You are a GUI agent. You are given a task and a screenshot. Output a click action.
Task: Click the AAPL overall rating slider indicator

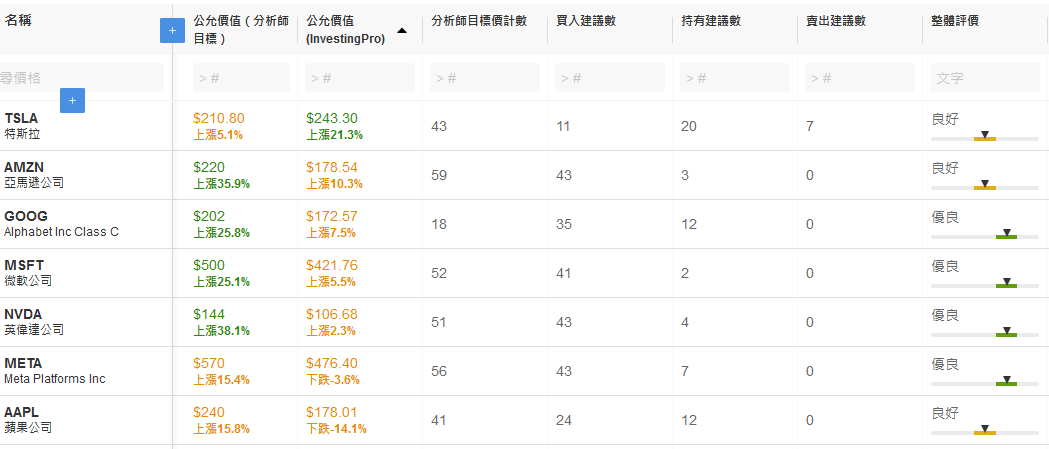(984, 429)
